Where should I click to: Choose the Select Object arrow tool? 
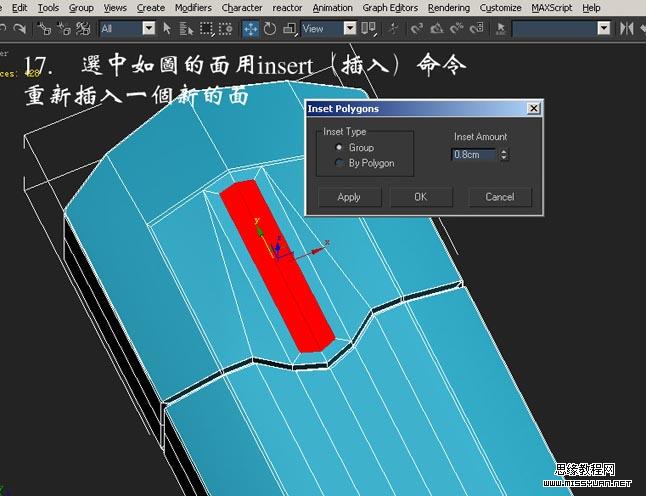(166, 28)
